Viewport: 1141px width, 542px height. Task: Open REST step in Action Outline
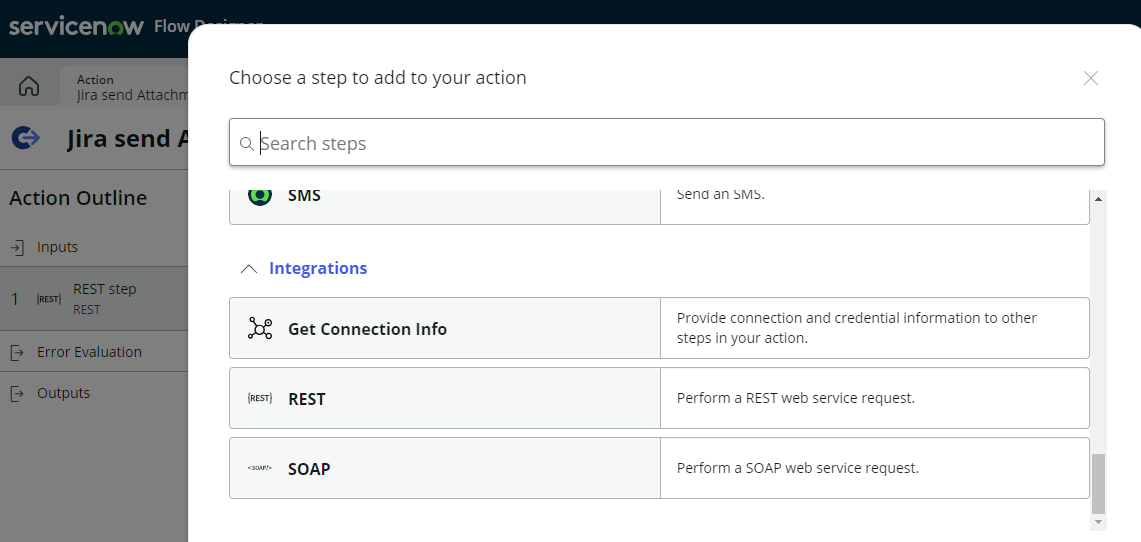coord(104,298)
